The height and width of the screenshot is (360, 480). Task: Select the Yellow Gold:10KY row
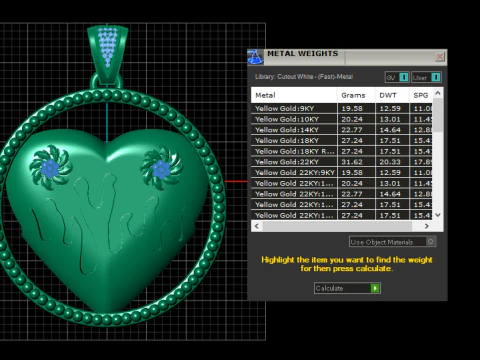(342, 119)
